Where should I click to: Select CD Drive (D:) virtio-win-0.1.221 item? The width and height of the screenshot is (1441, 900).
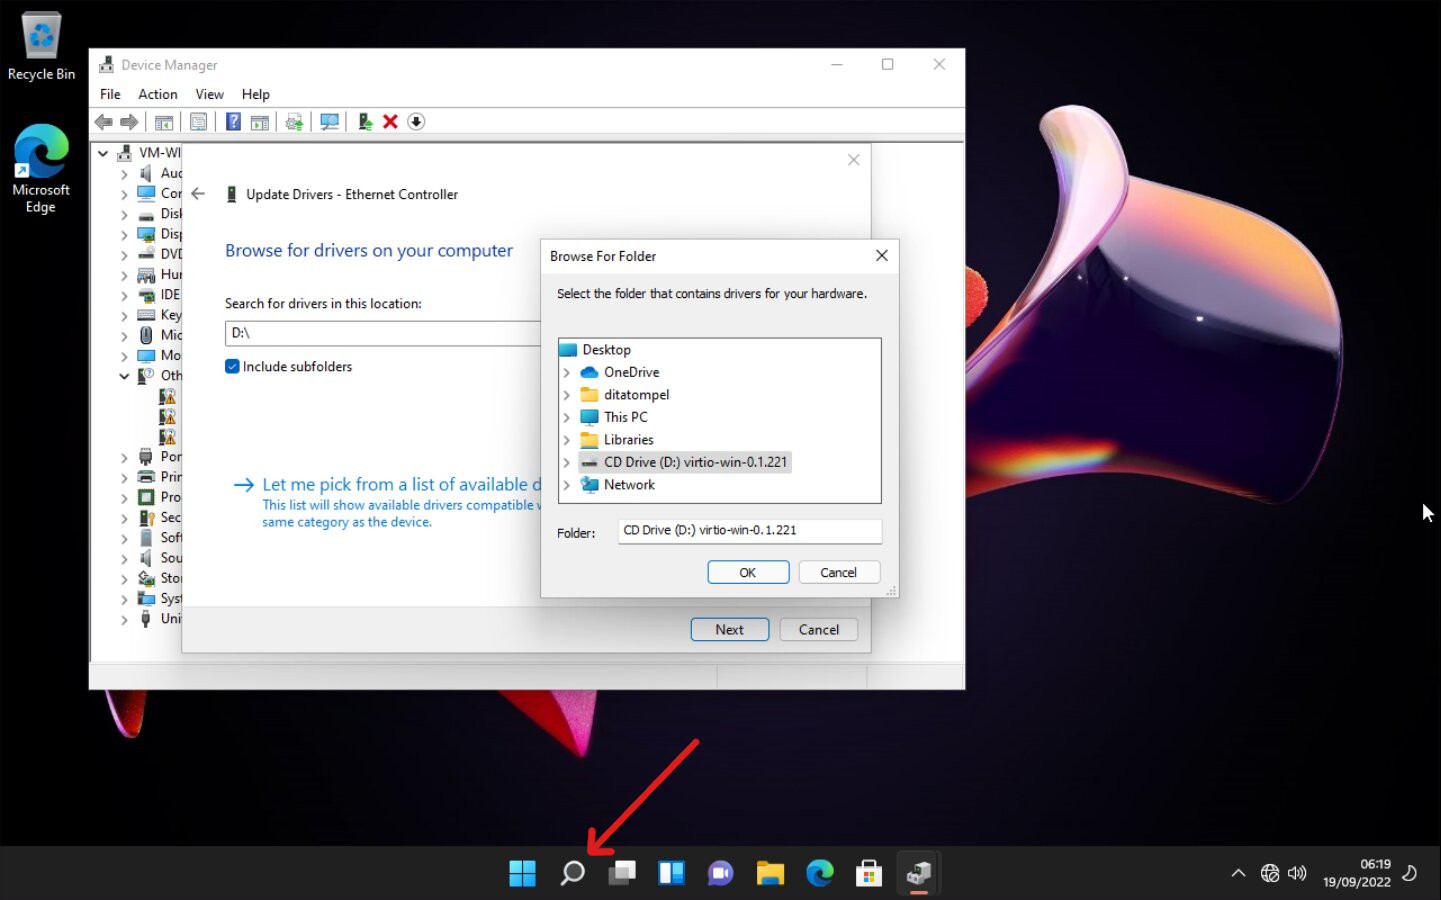point(695,462)
